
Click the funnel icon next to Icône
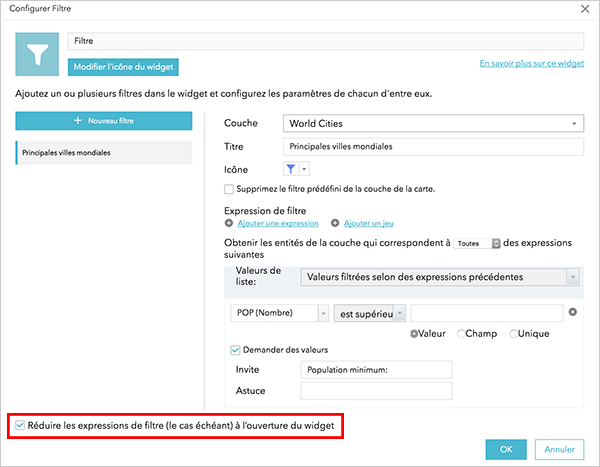point(291,170)
